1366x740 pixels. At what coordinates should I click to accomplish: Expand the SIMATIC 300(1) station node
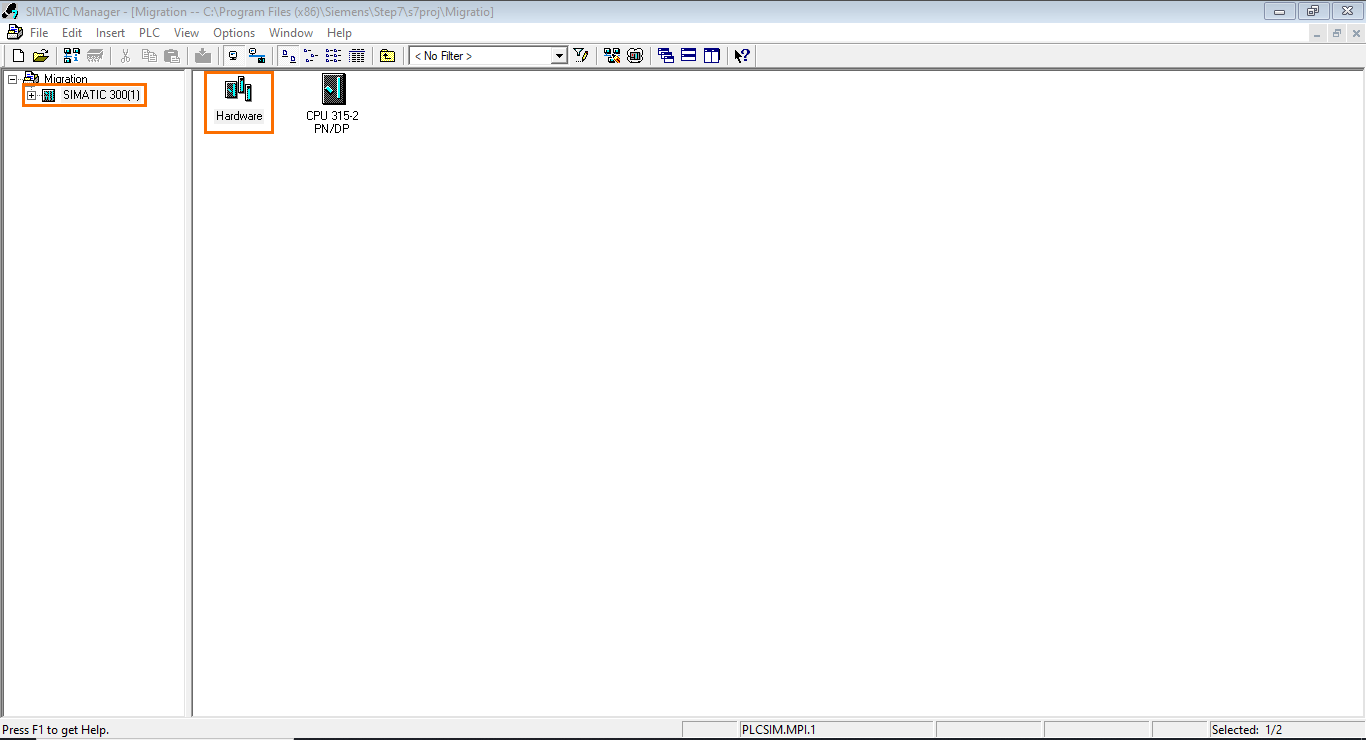pyautogui.click(x=33, y=95)
